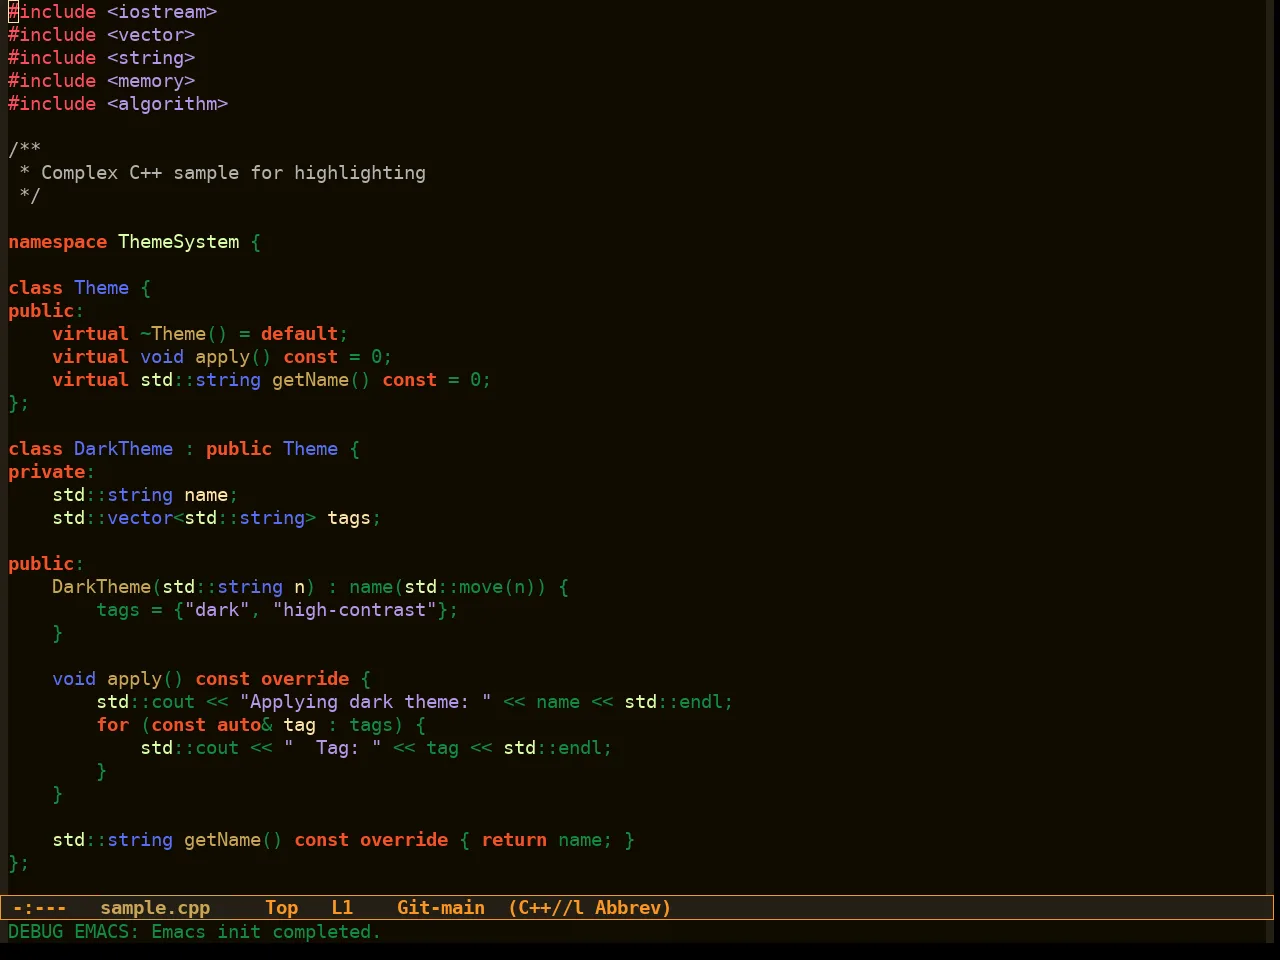Click the string literal "dark"
The image size is (1280, 960).
pyautogui.click(x=217, y=610)
